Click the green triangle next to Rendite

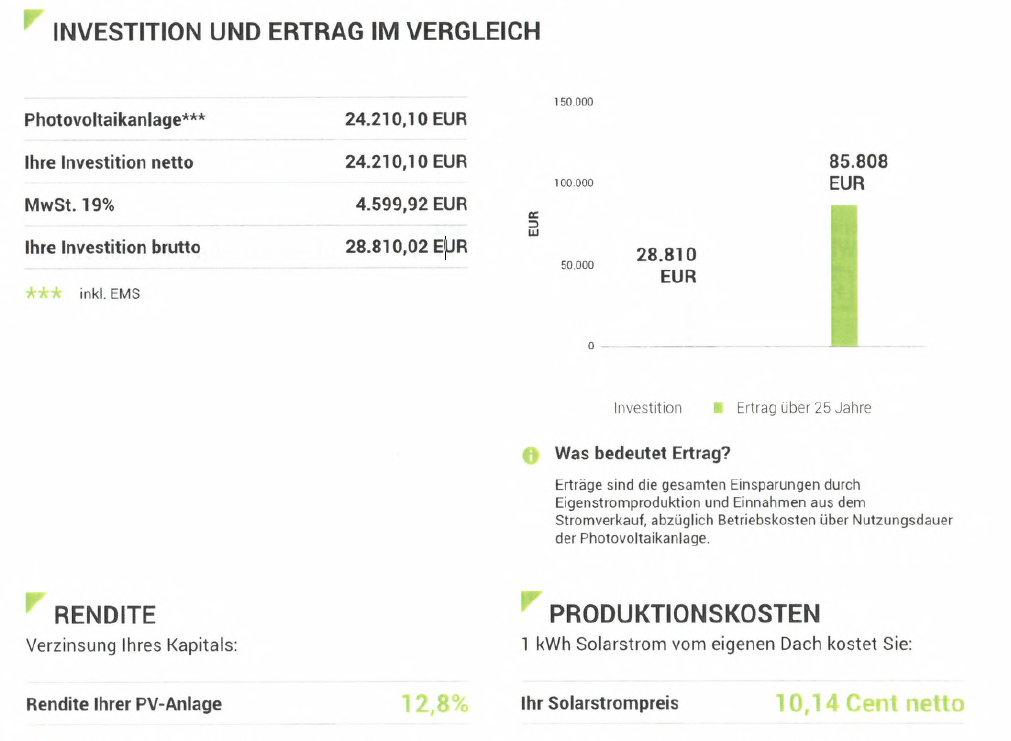pyautogui.click(x=34, y=602)
